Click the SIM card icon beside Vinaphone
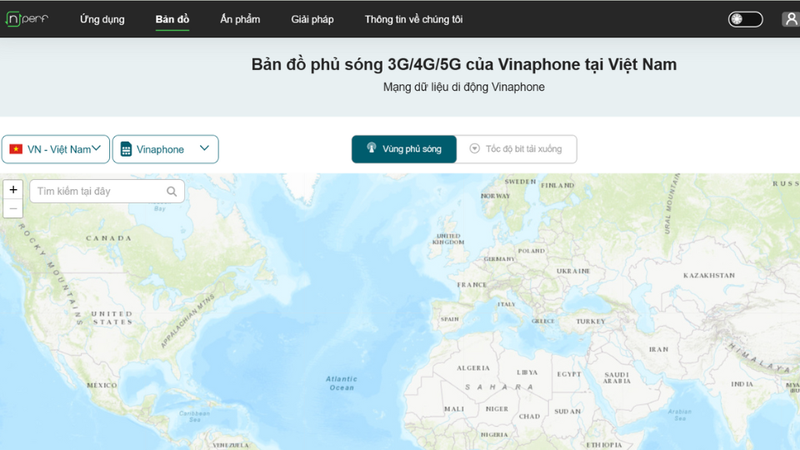 (126, 149)
